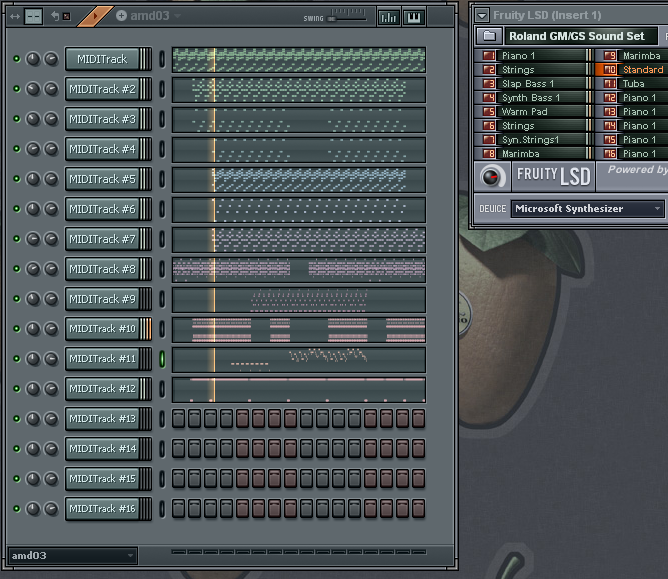
Task: Mute MIDITrack #6 with green LED
Action: click(17, 209)
